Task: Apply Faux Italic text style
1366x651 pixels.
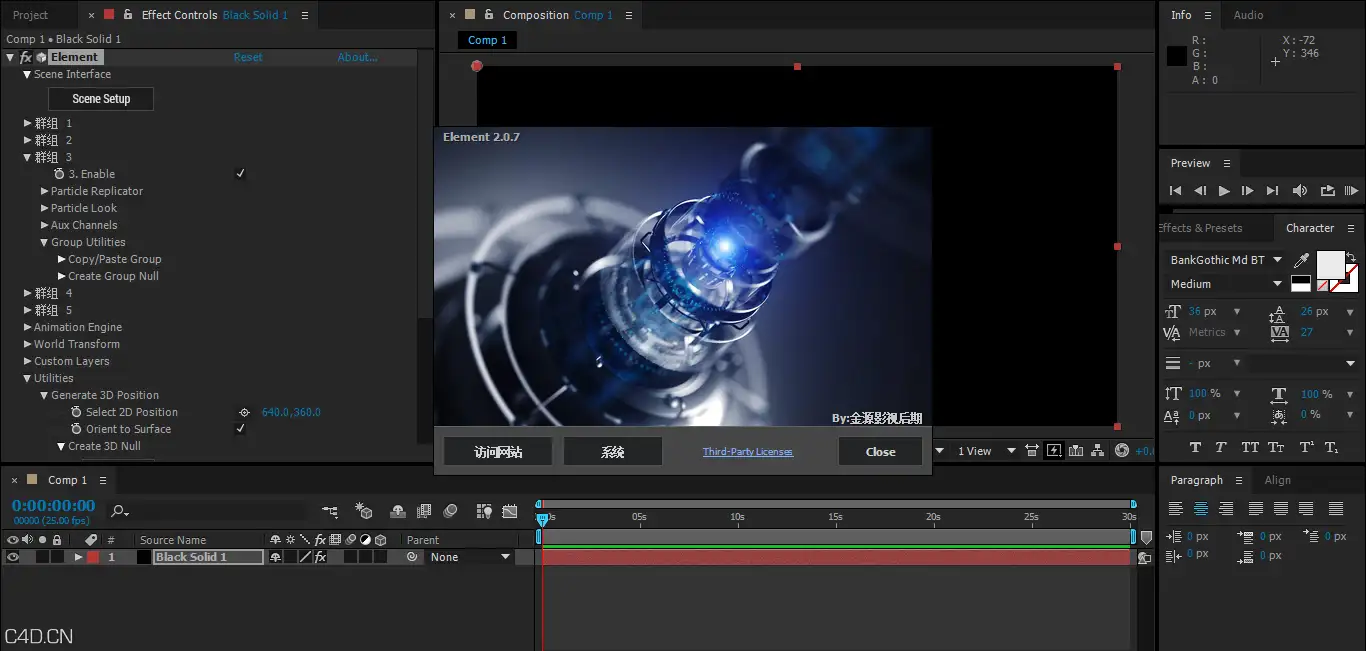Action: pos(1221,447)
